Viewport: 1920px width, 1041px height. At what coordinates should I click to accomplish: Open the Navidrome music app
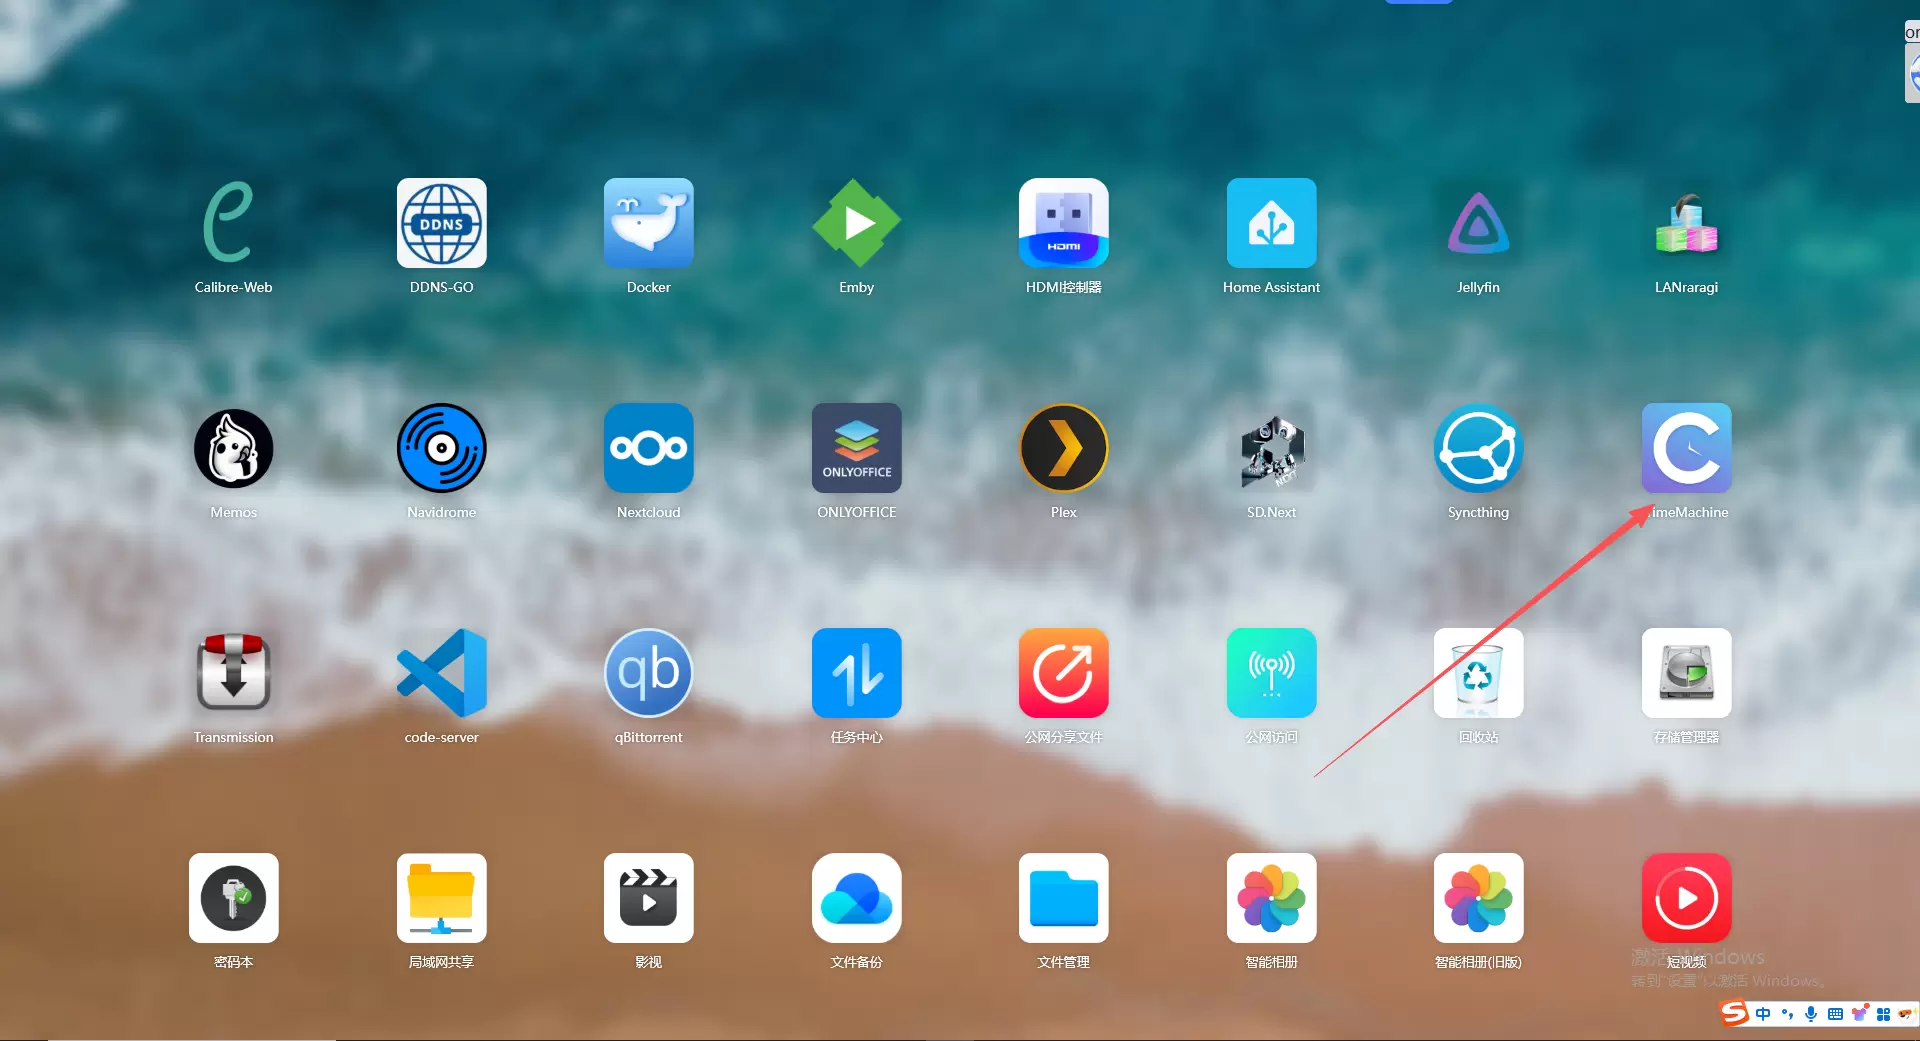[441, 448]
